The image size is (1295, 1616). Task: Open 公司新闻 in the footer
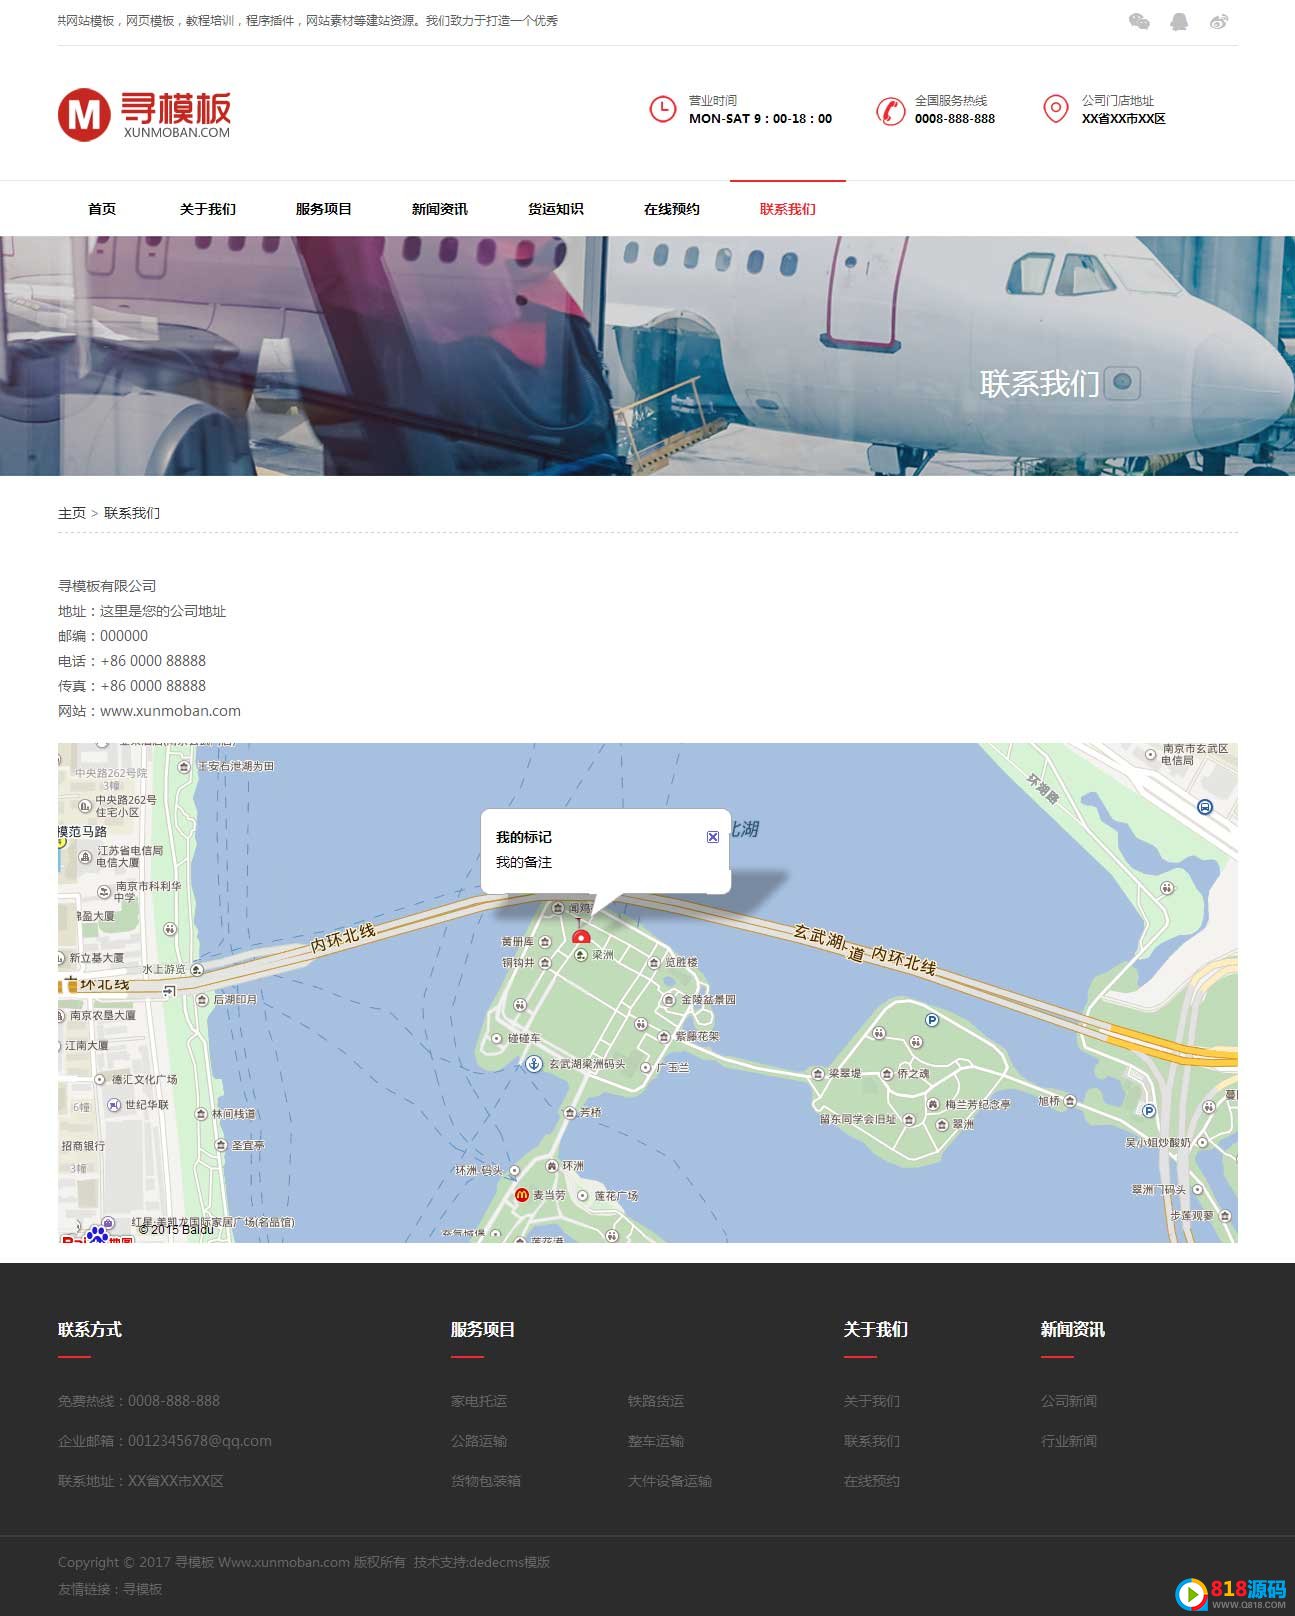(x=1069, y=1401)
